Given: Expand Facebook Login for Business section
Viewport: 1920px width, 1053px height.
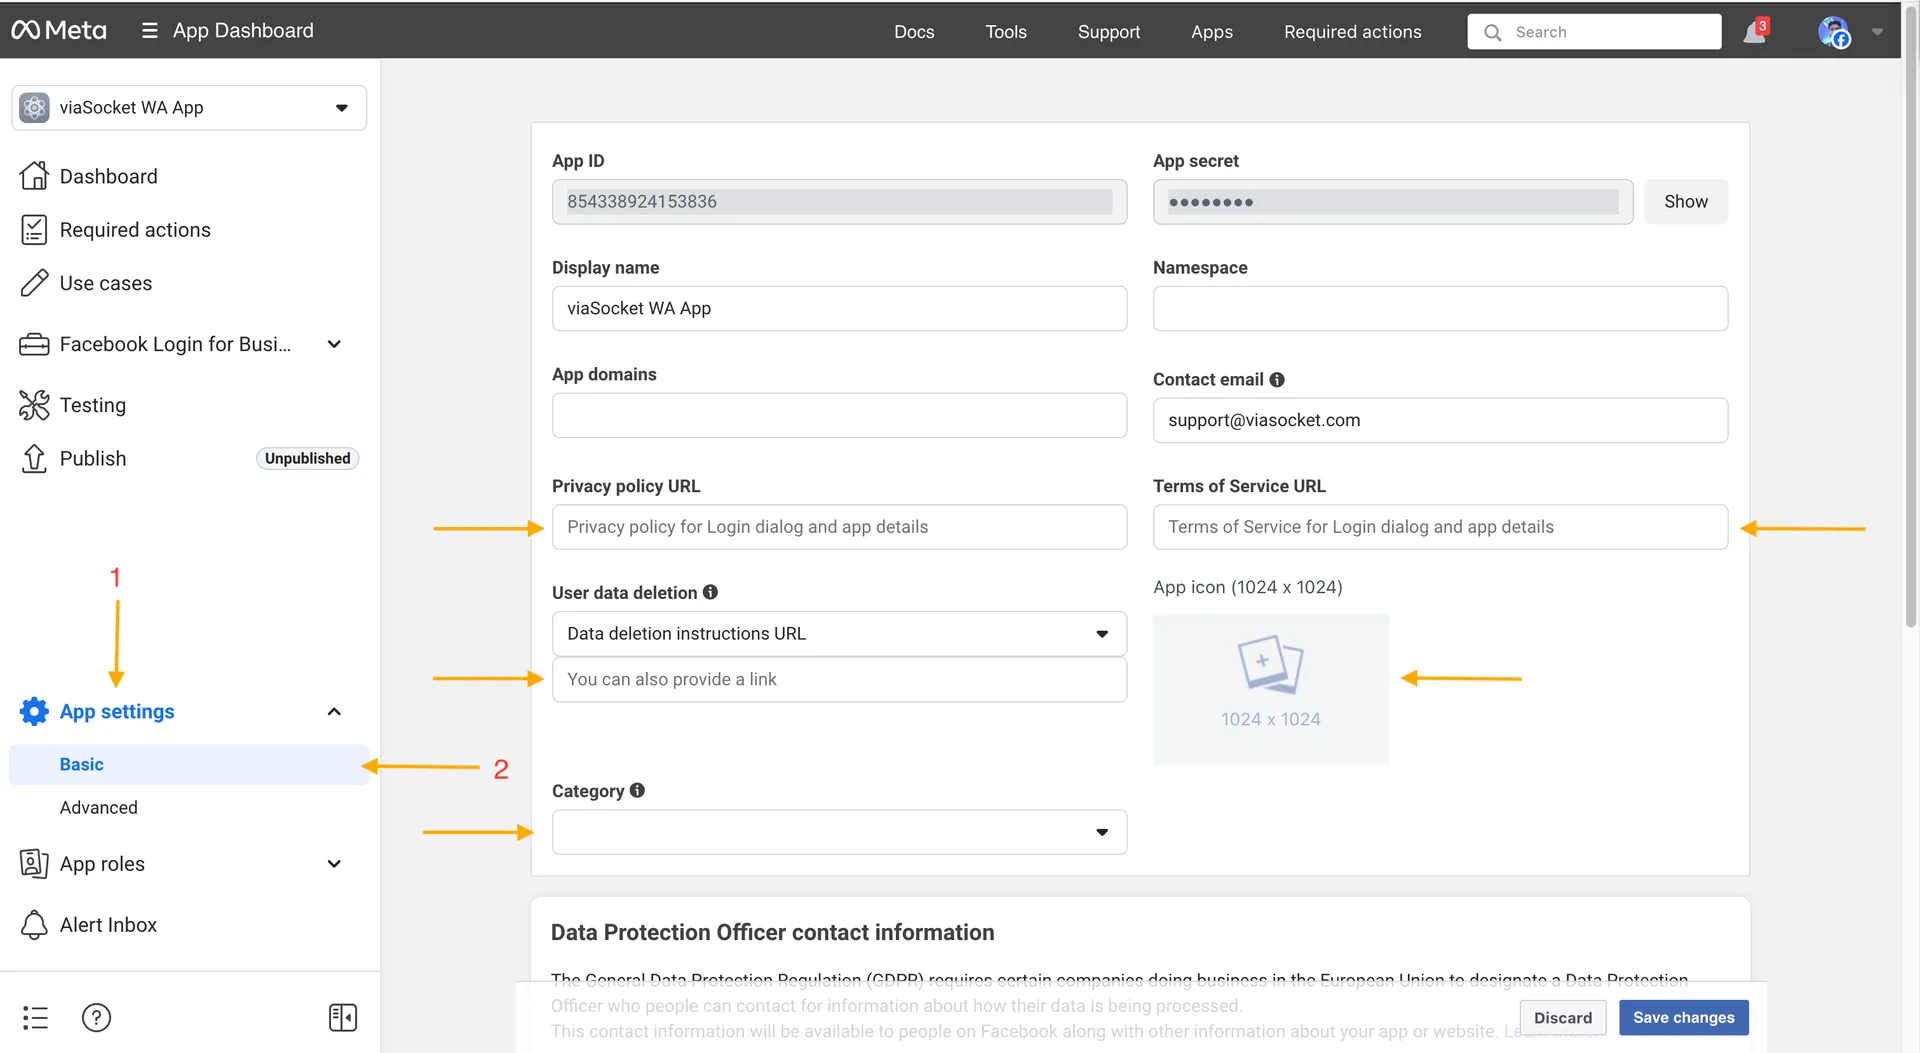Looking at the screenshot, I should point(334,344).
